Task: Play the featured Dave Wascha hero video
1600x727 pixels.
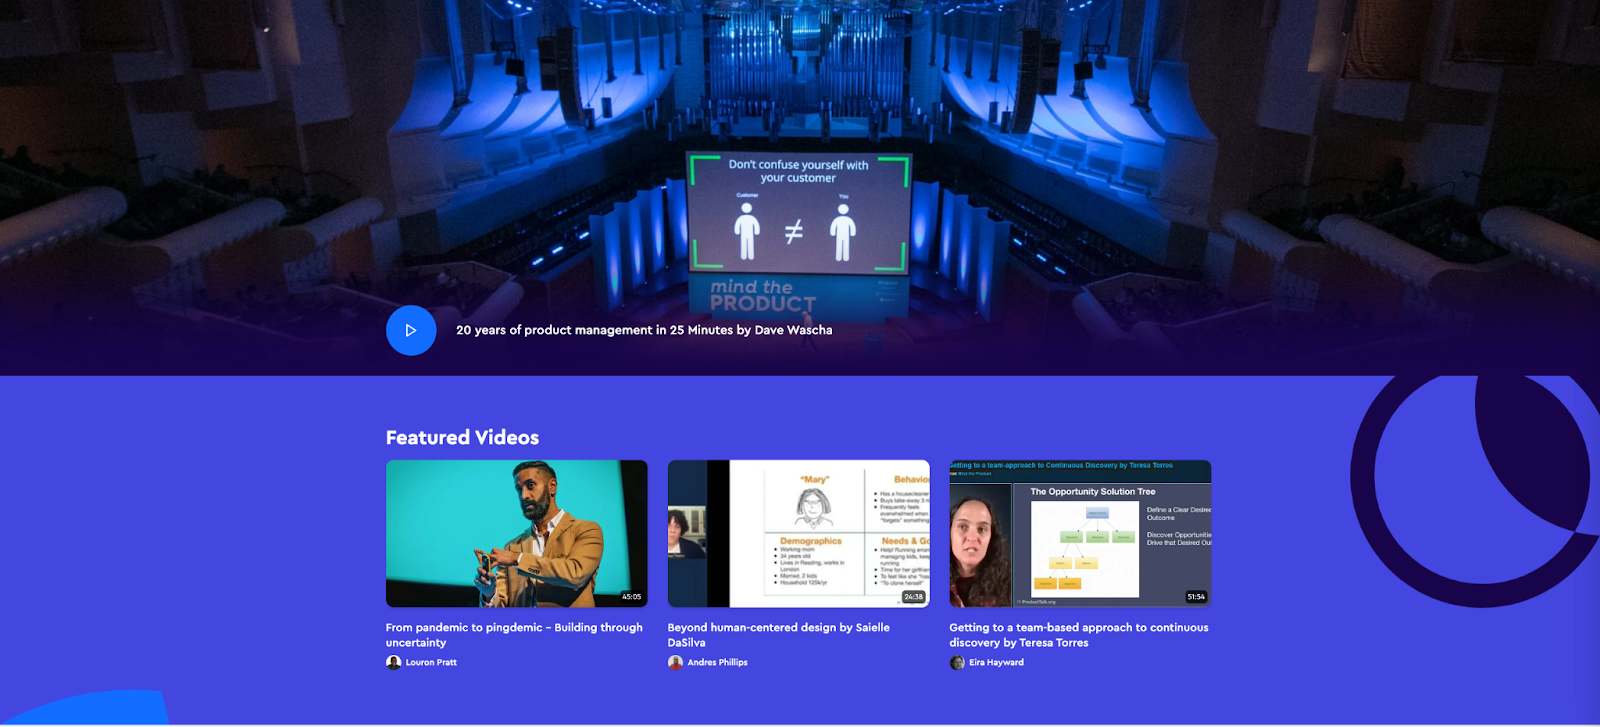Action: (411, 330)
